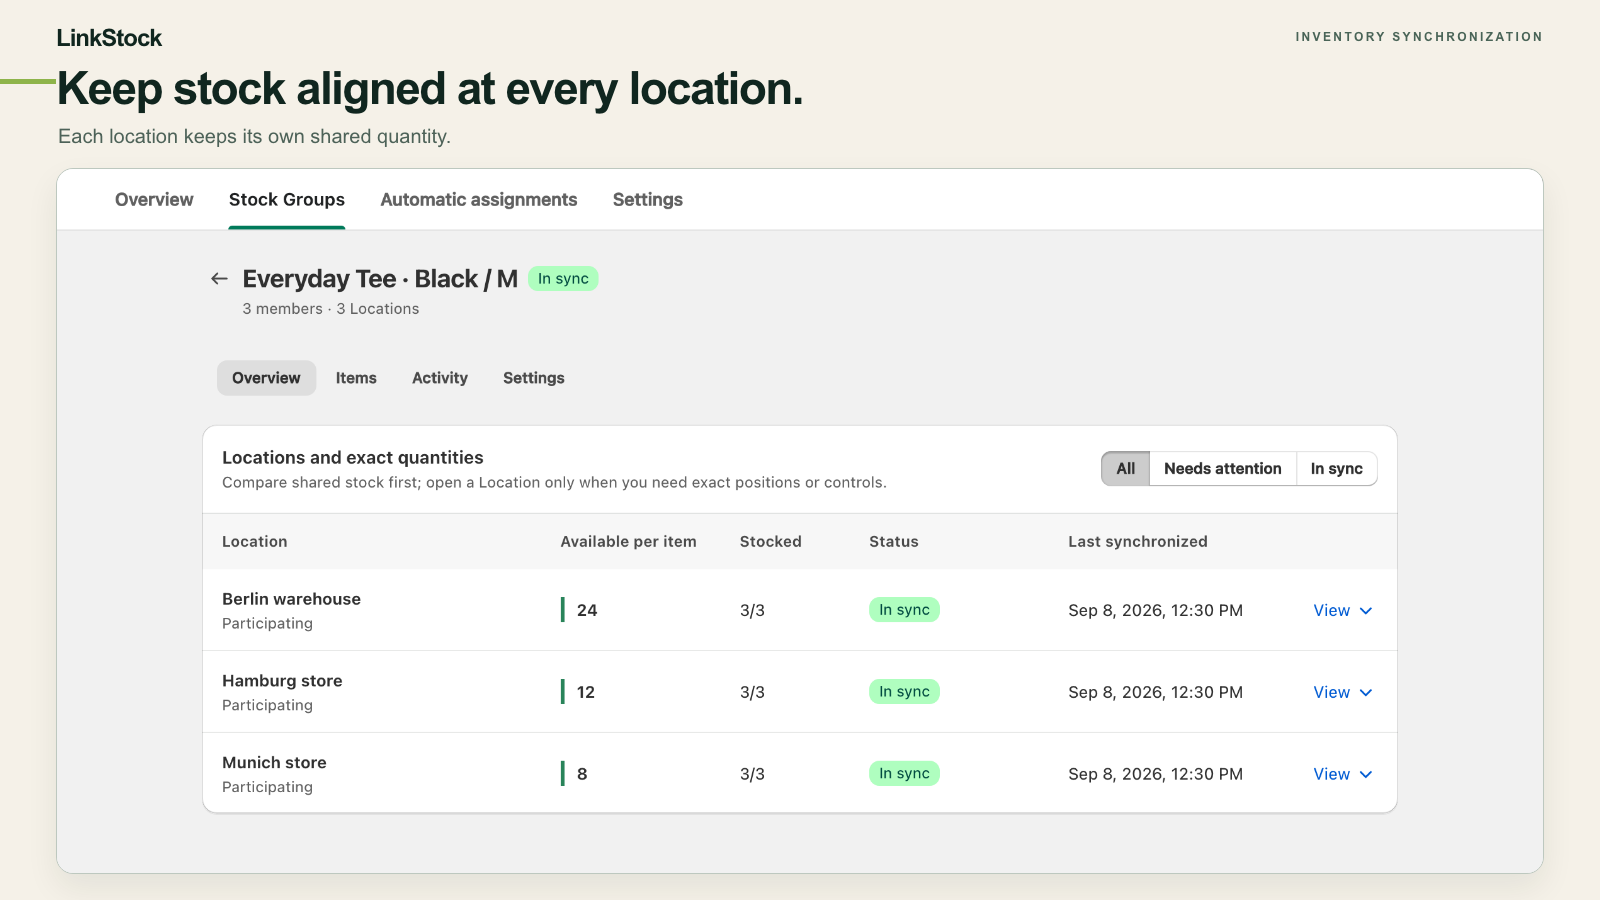
Task: Select the Overview pill sub-tab
Action: click(x=266, y=378)
